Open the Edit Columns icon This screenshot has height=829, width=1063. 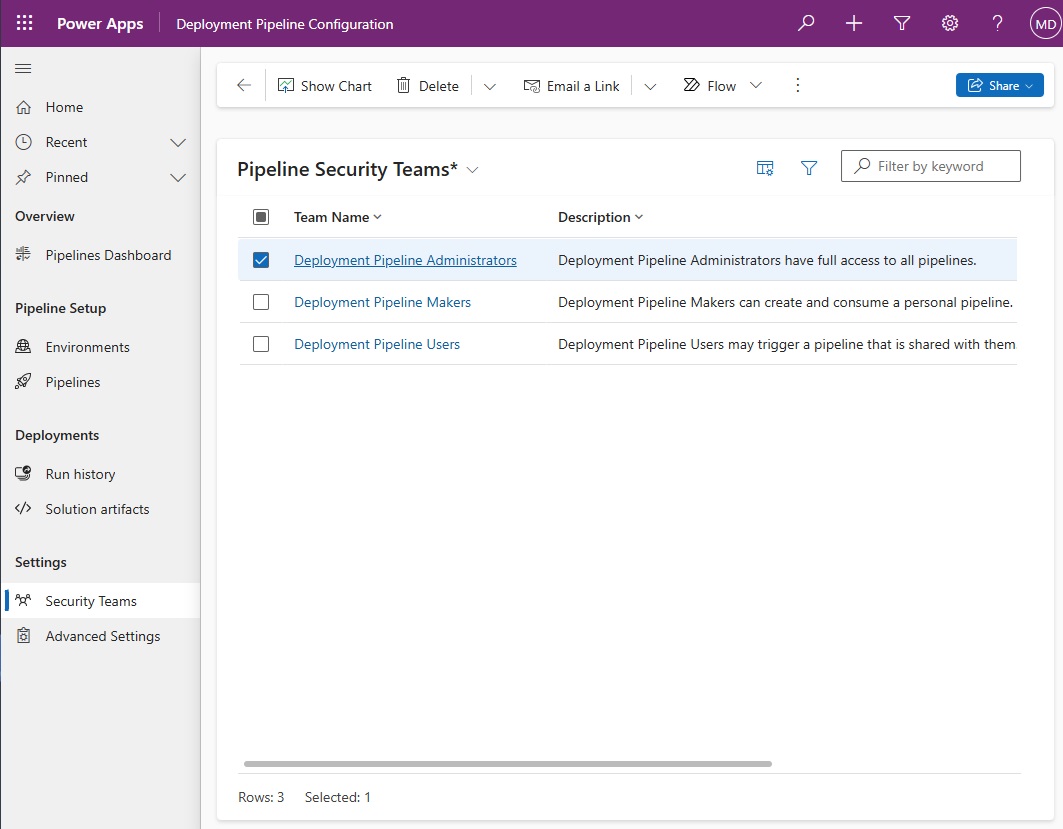pyautogui.click(x=764, y=168)
